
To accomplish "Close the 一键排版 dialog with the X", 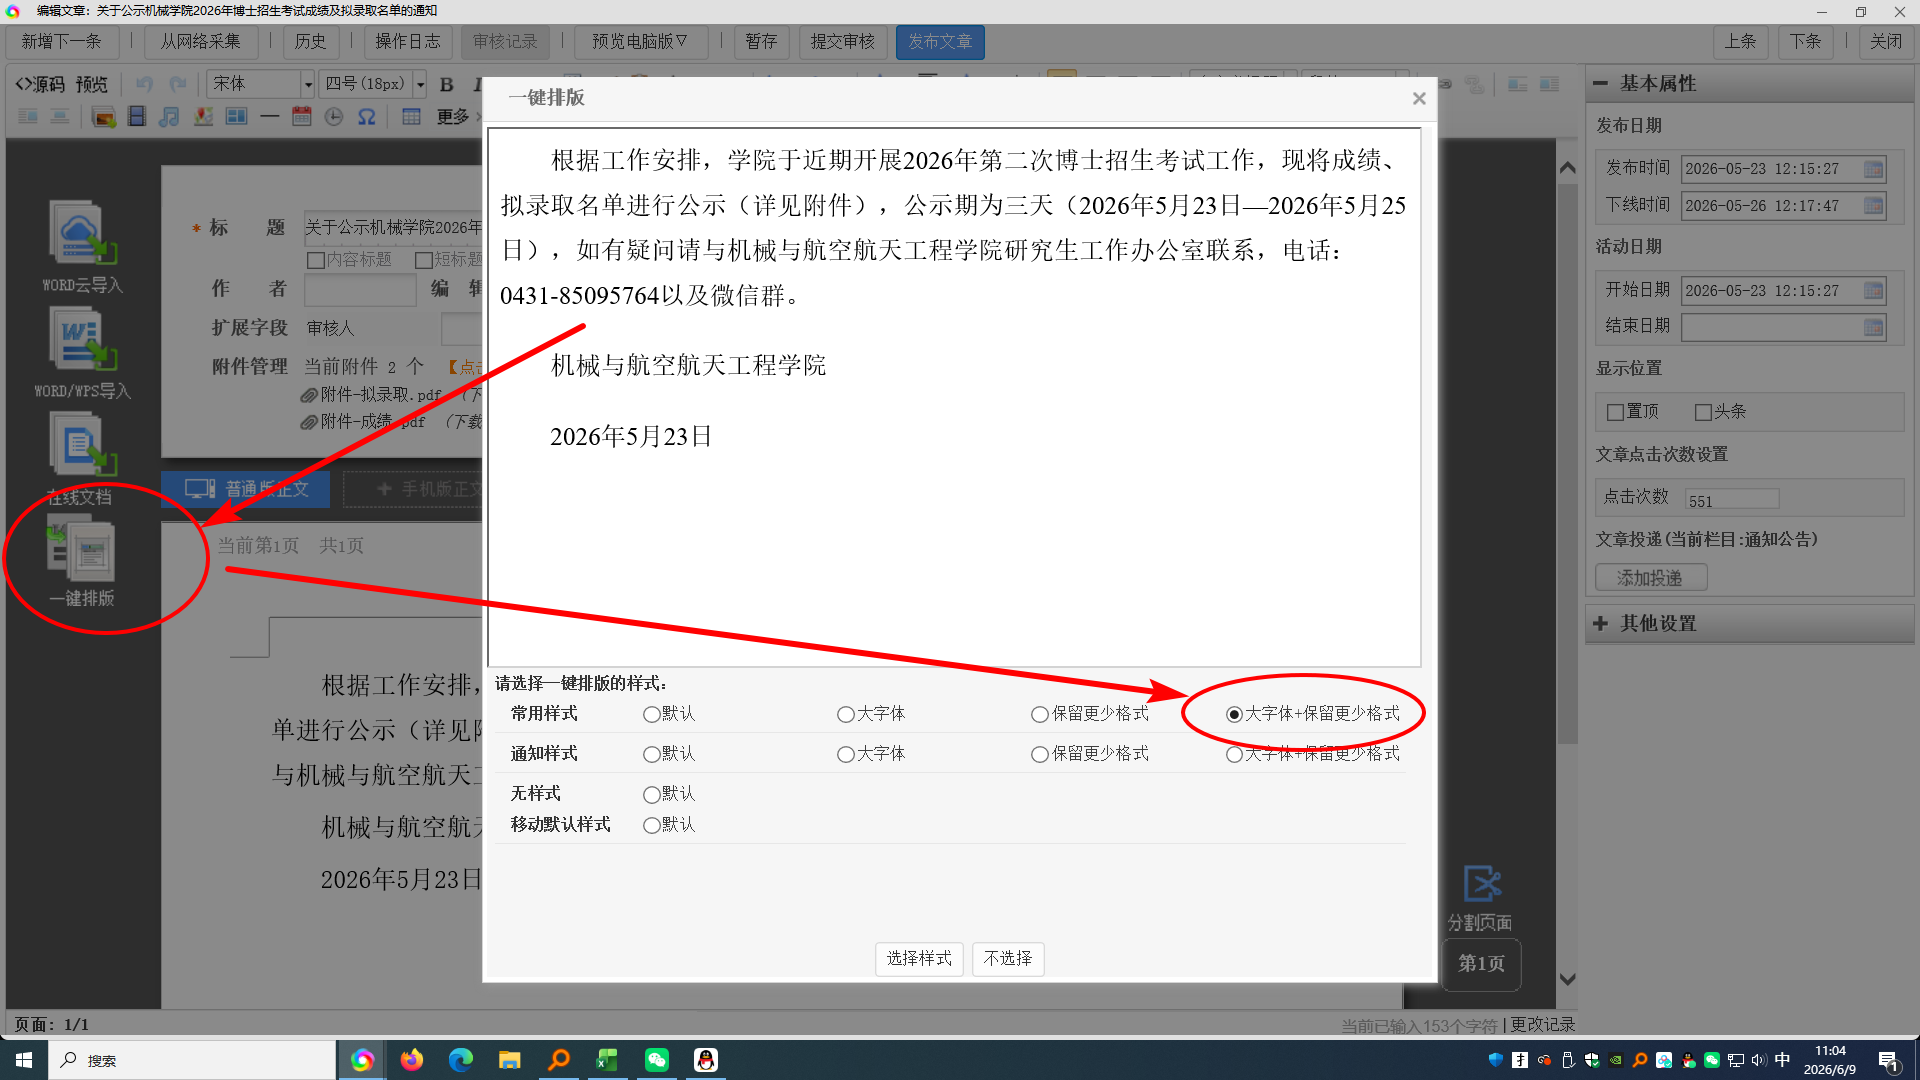I will click(x=1418, y=98).
